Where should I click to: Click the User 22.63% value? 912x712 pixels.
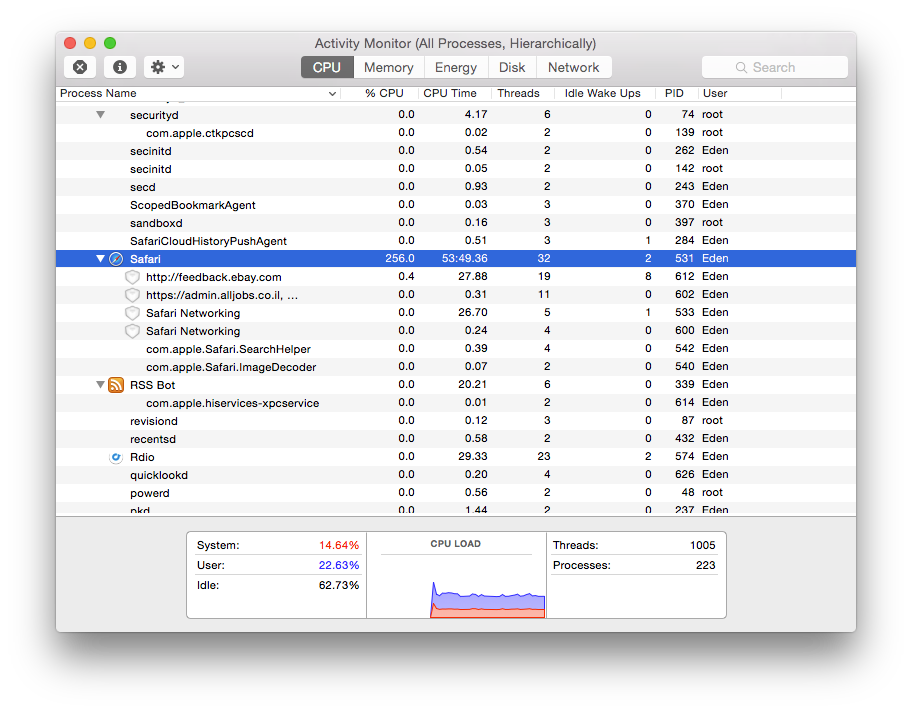point(339,565)
